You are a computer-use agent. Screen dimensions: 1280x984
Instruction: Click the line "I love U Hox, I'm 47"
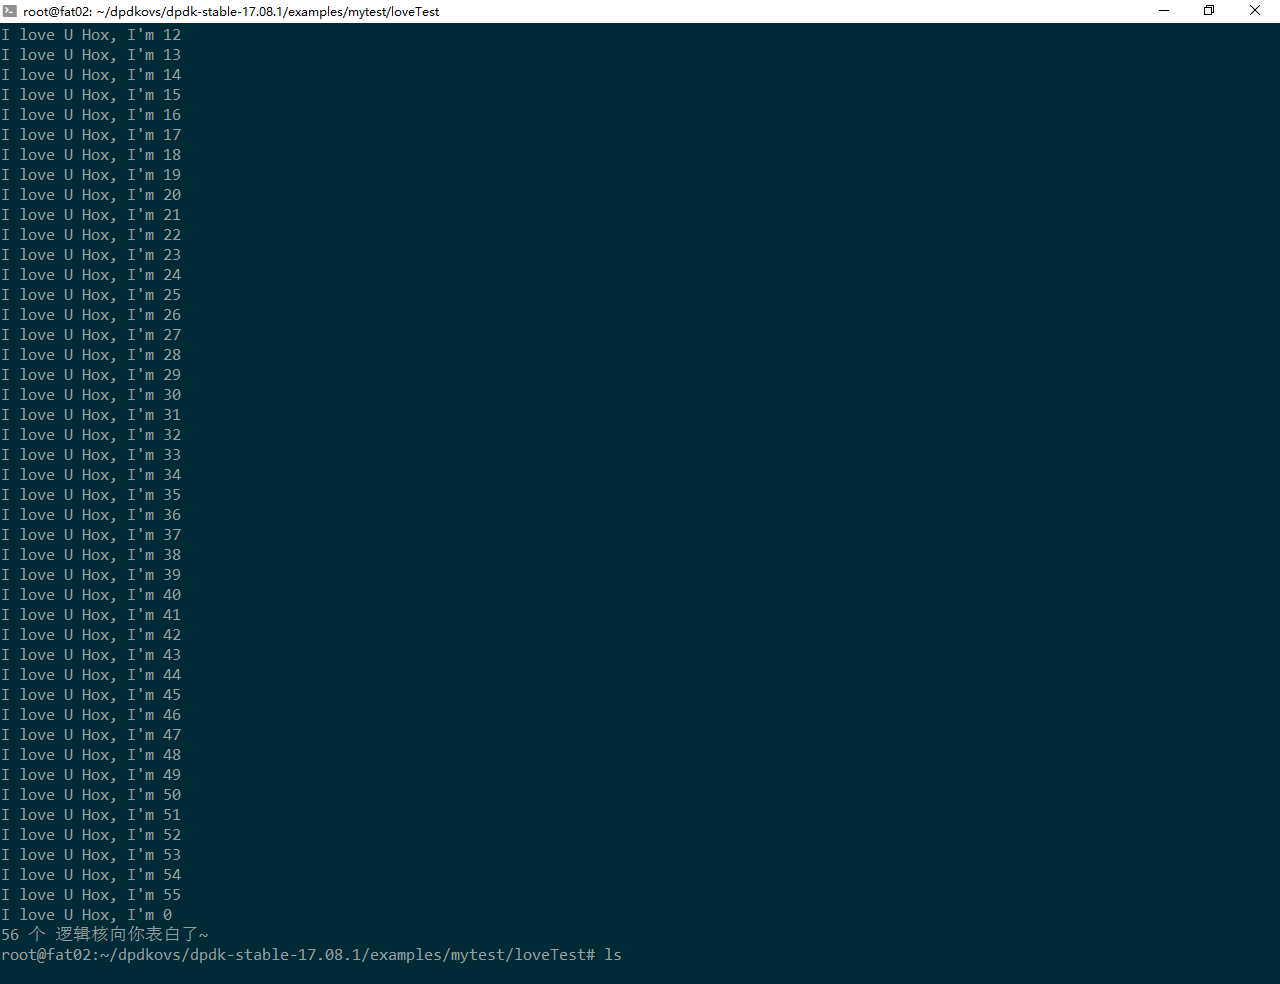pyautogui.click(x=91, y=735)
